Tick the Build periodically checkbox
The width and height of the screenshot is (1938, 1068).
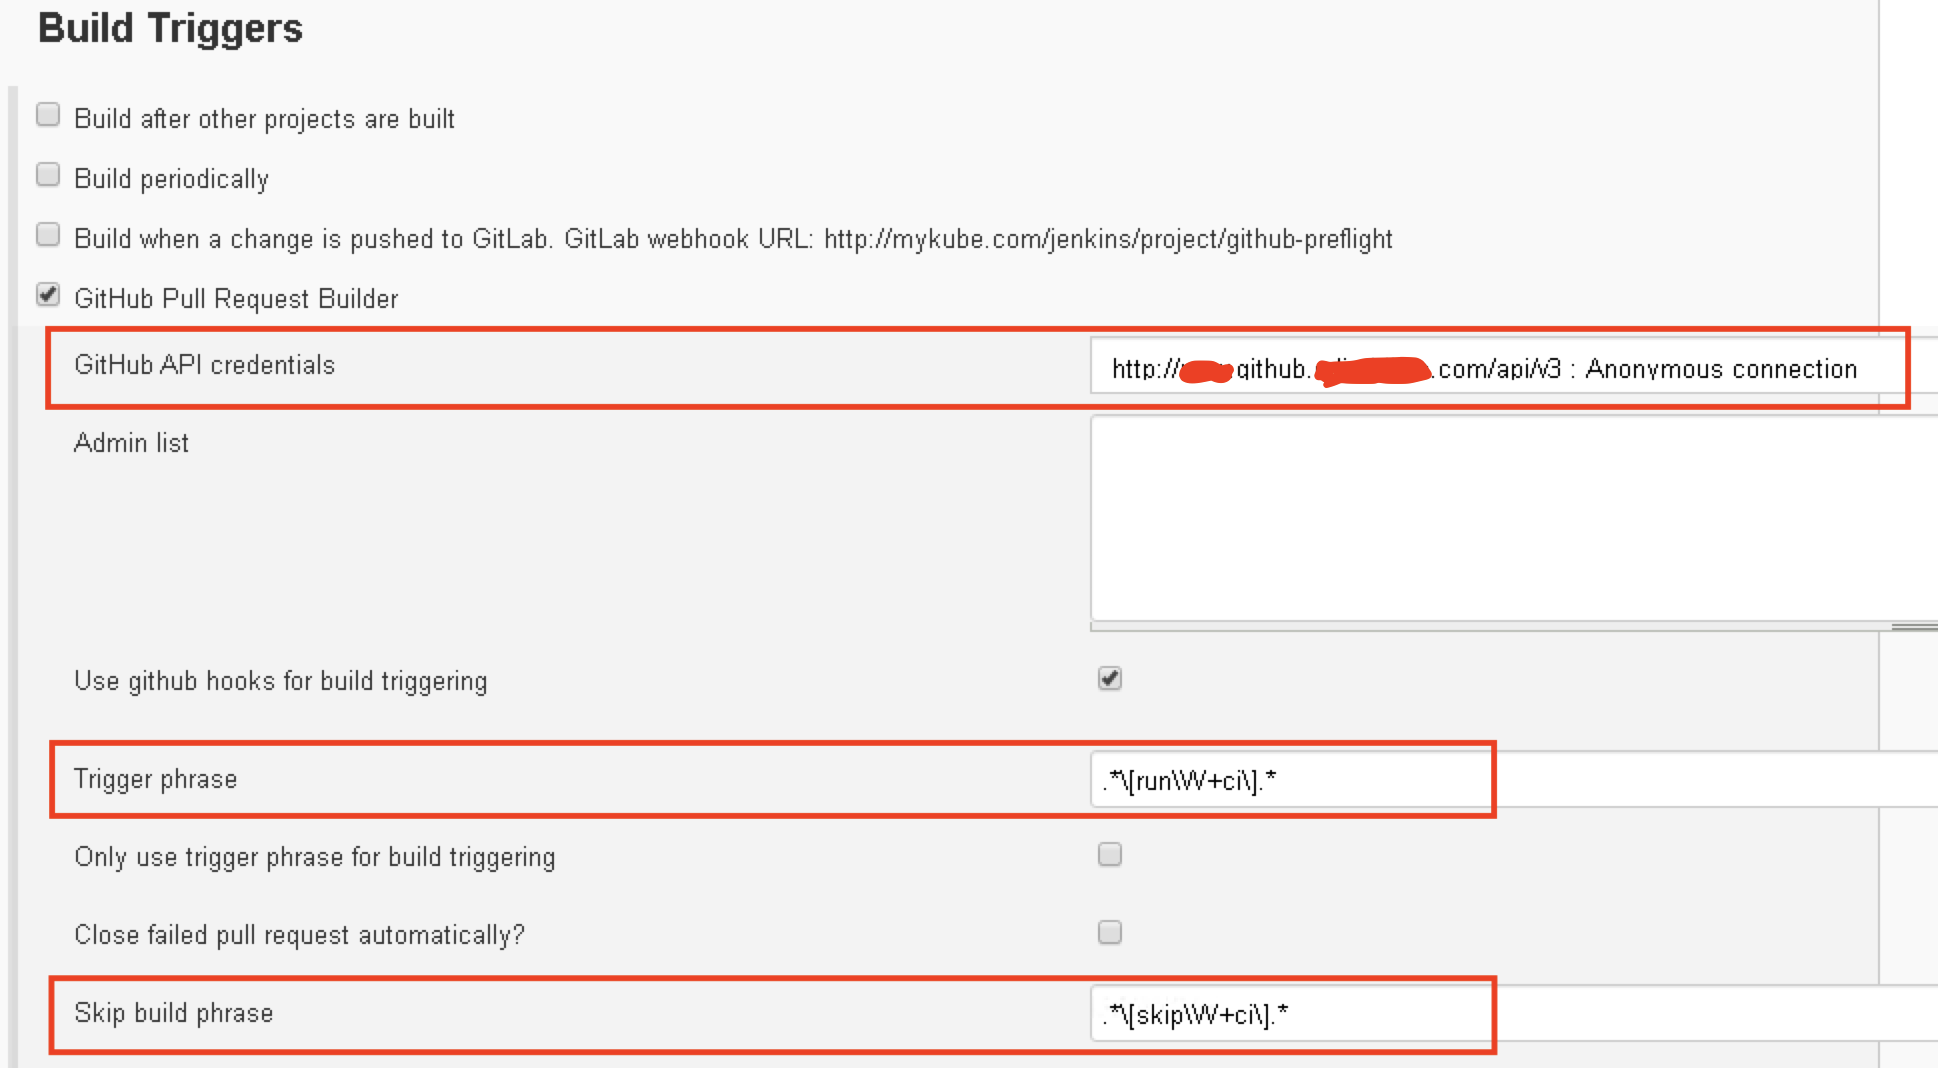tap(48, 176)
